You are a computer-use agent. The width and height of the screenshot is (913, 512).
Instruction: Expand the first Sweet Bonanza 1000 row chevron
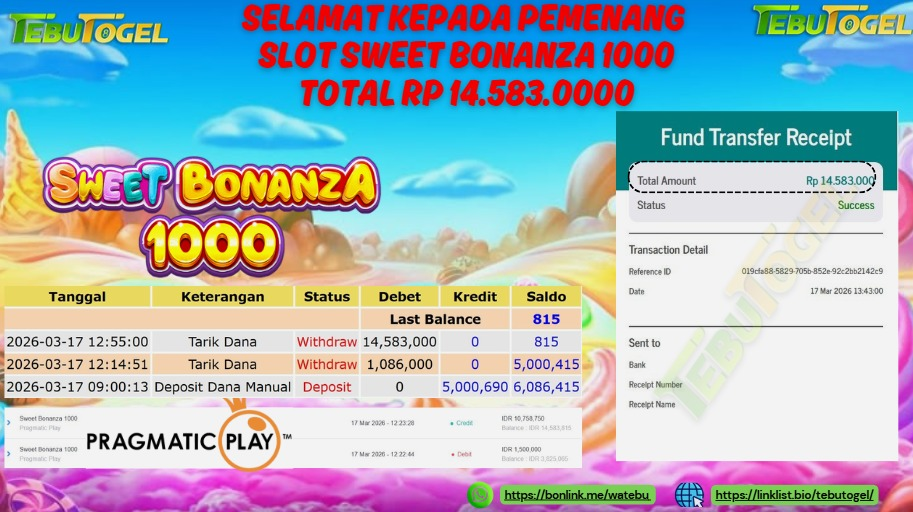tap(9, 423)
